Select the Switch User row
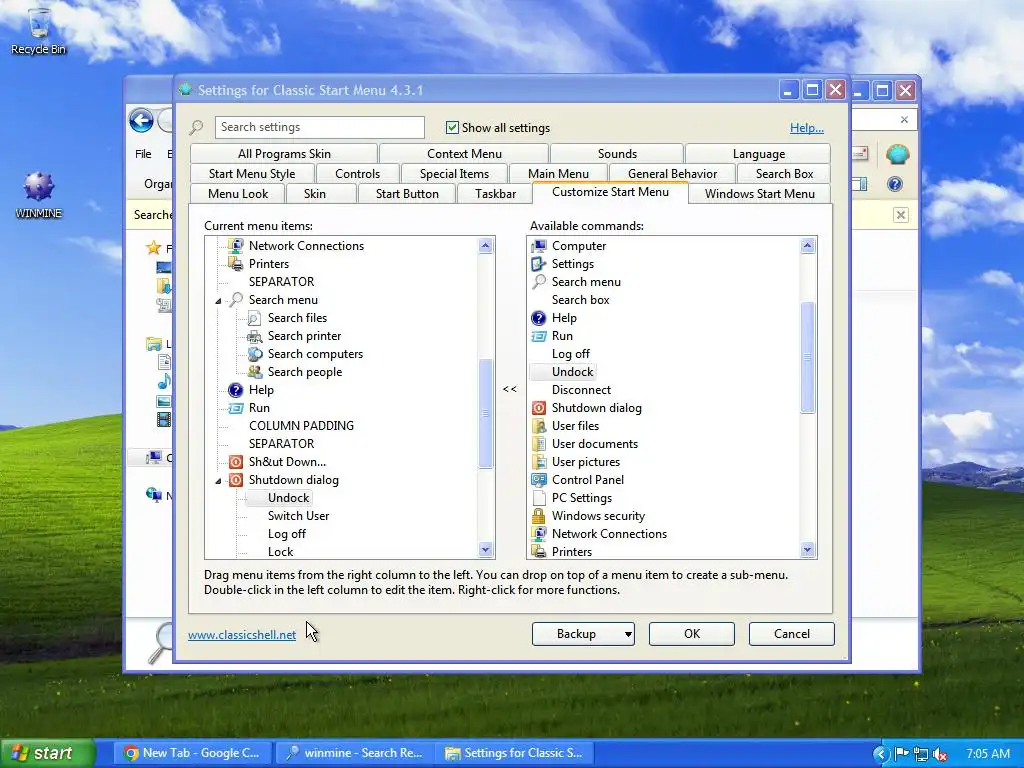The image size is (1024, 768). (x=298, y=516)
